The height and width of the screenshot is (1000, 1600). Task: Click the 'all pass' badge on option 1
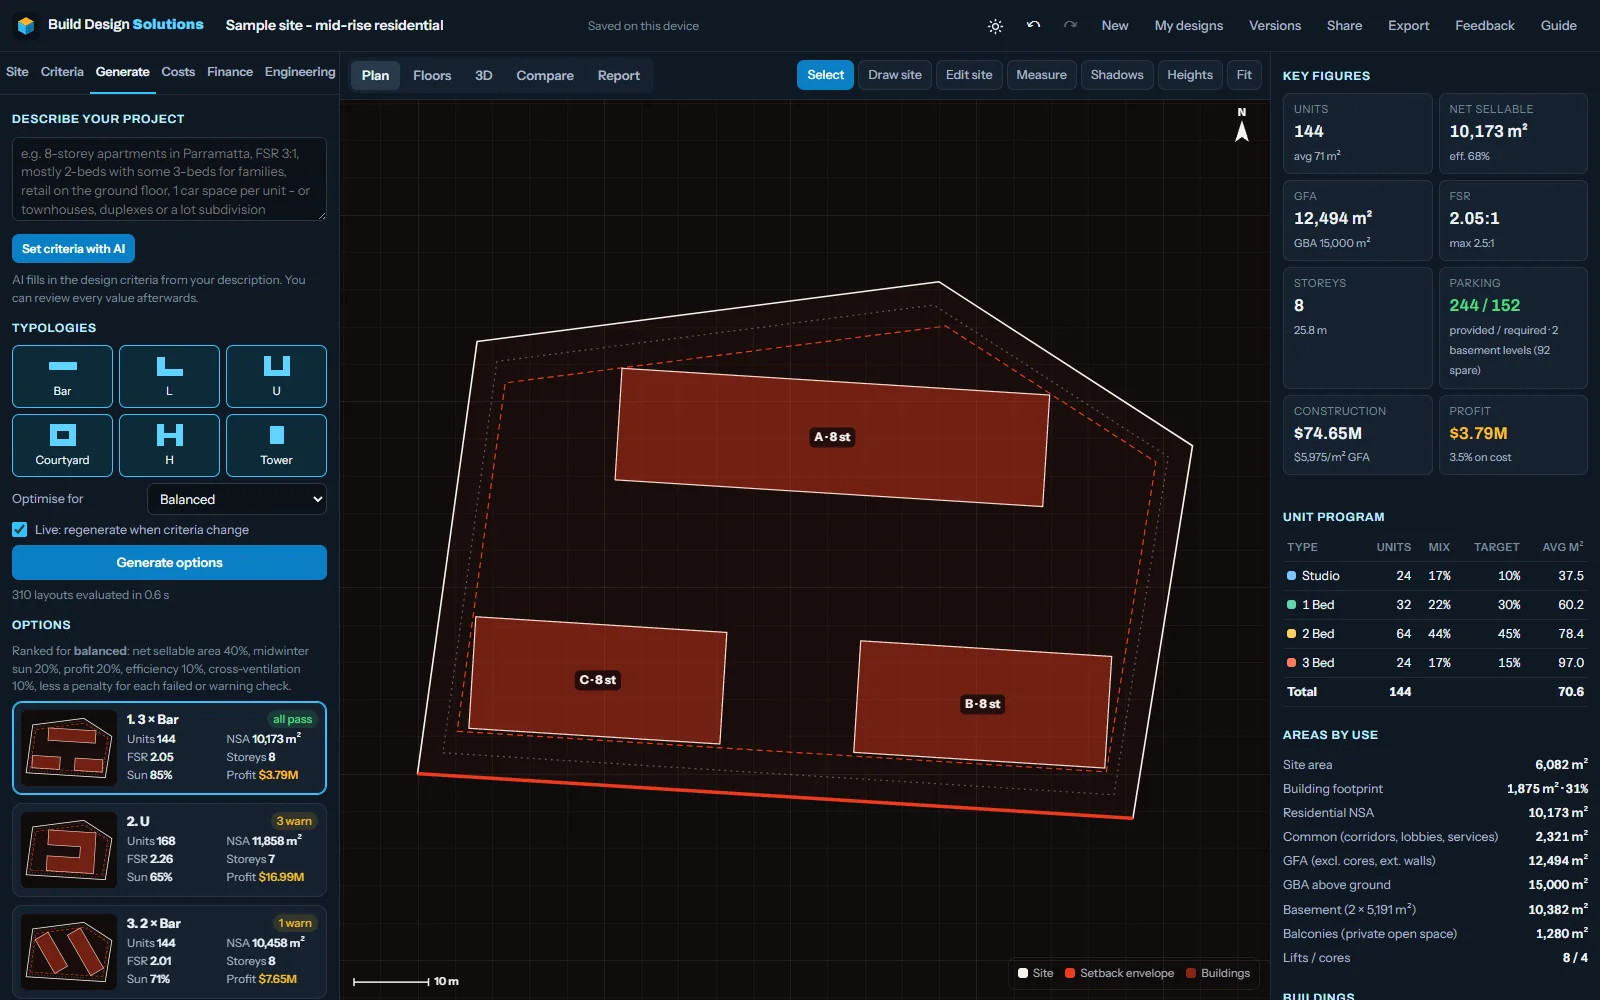click(292, 719)
